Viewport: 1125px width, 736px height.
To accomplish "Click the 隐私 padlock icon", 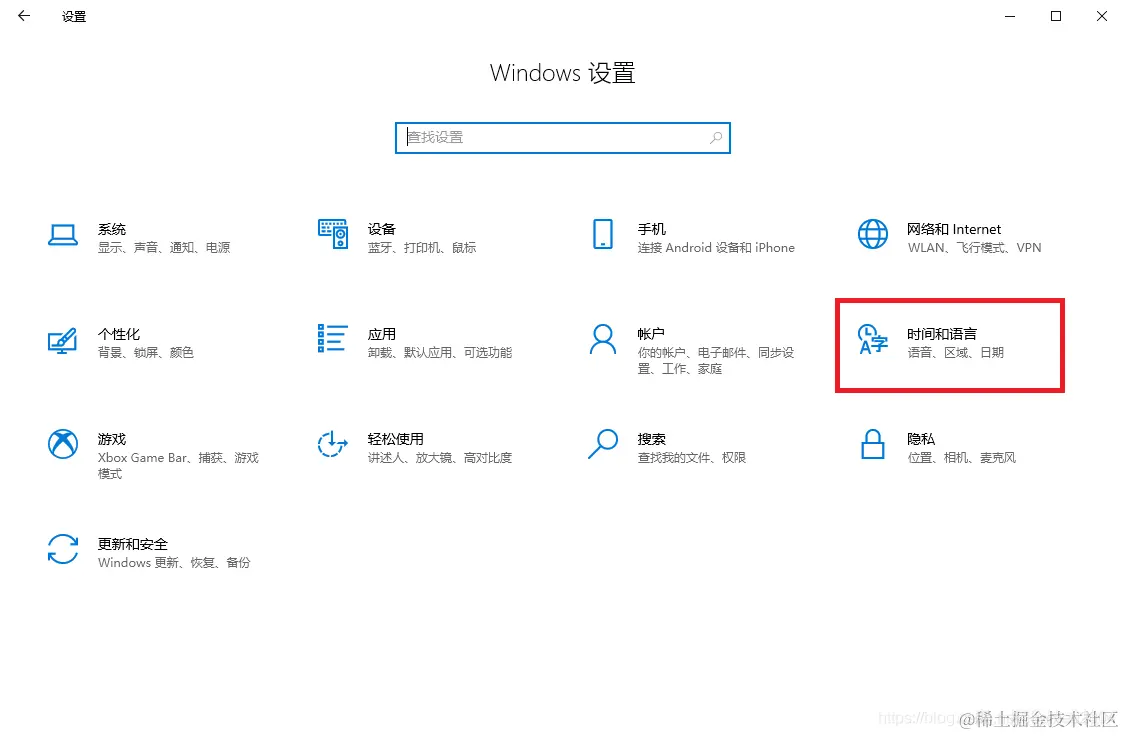I will tap(872, 444).
